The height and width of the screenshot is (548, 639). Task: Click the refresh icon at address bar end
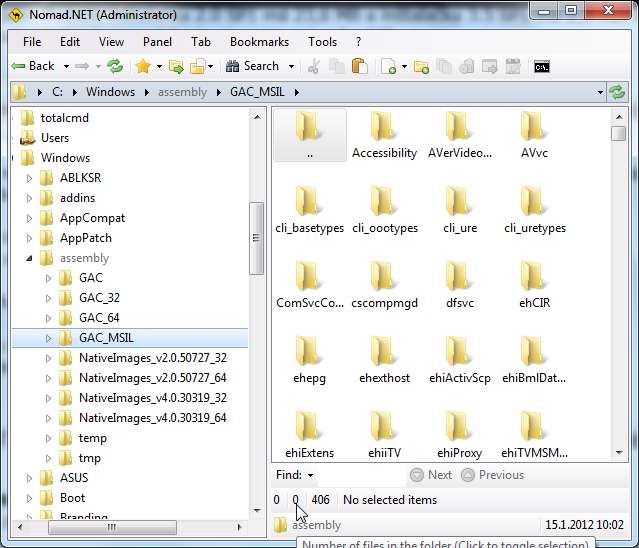click(x=617, y=92)
